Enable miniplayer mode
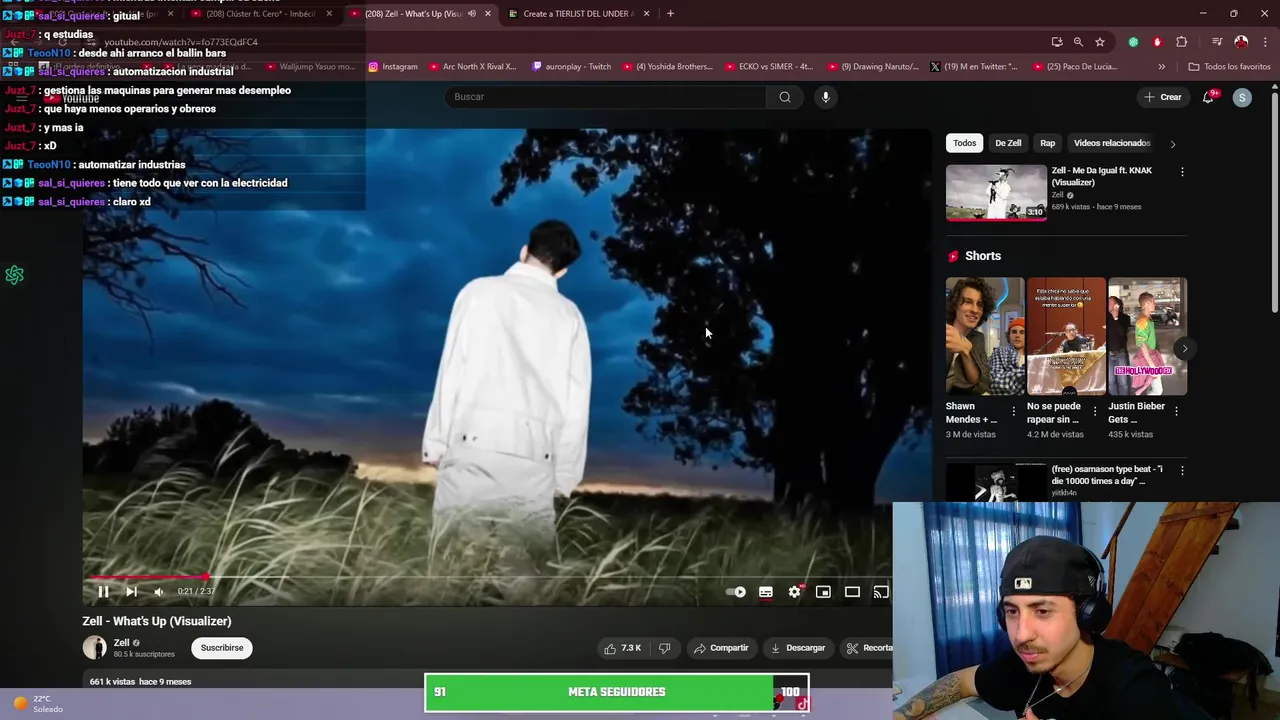Image resolution: width=1280 pixels, height=720 pixels. click(823, 592)
